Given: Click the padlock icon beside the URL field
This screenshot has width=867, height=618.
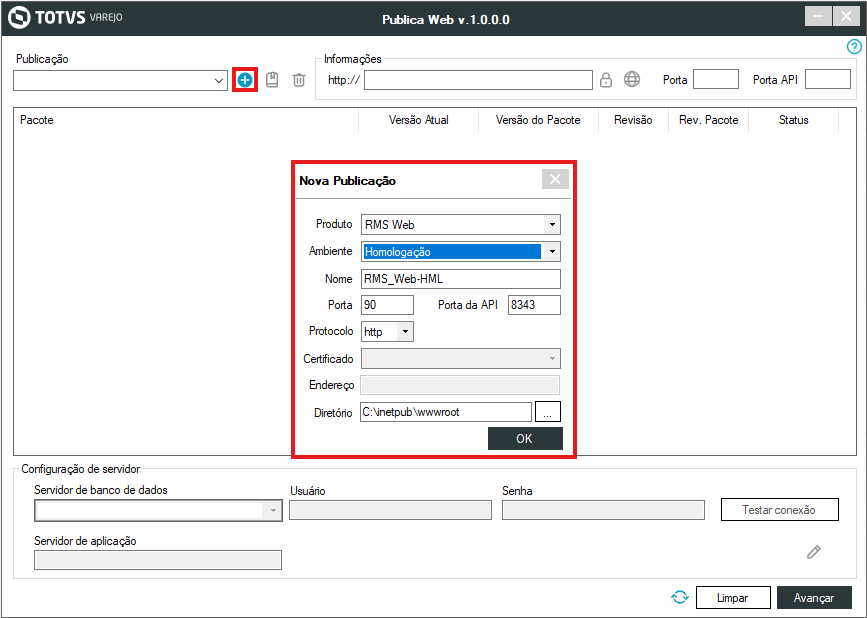Looking at the screenshot, I should pos(606,80).
